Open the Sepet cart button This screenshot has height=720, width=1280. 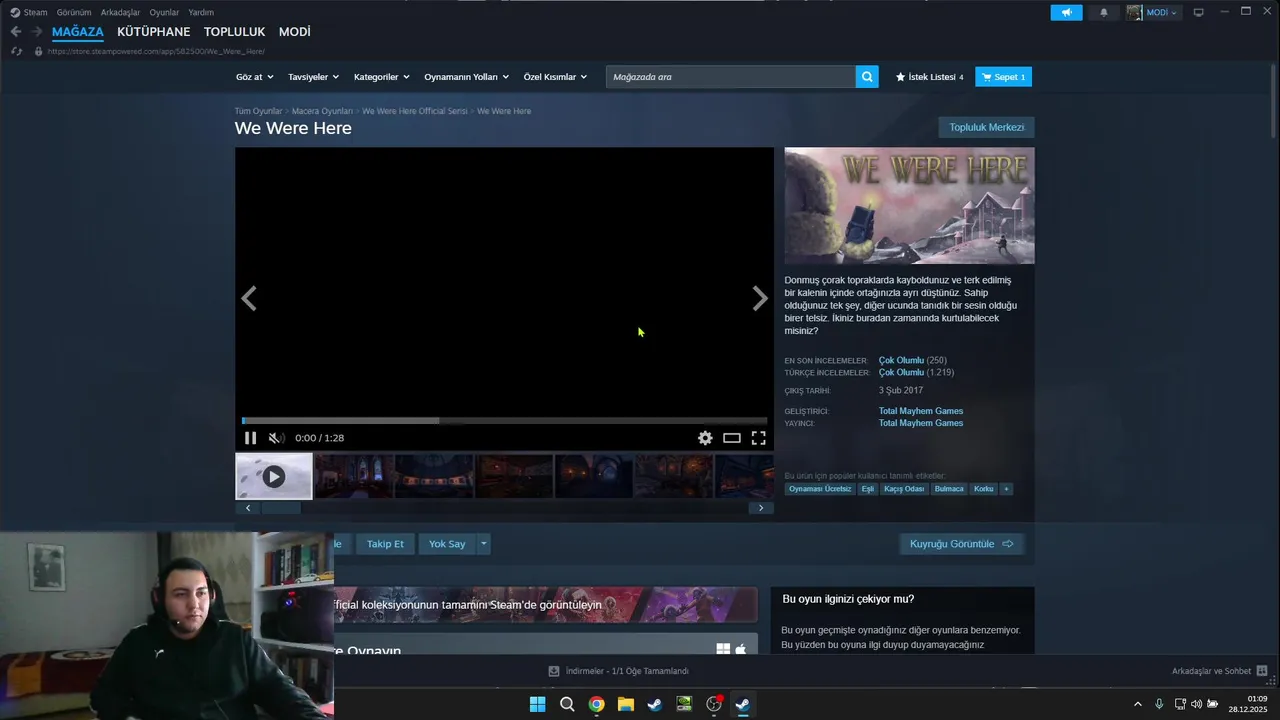coord(1003,77)
